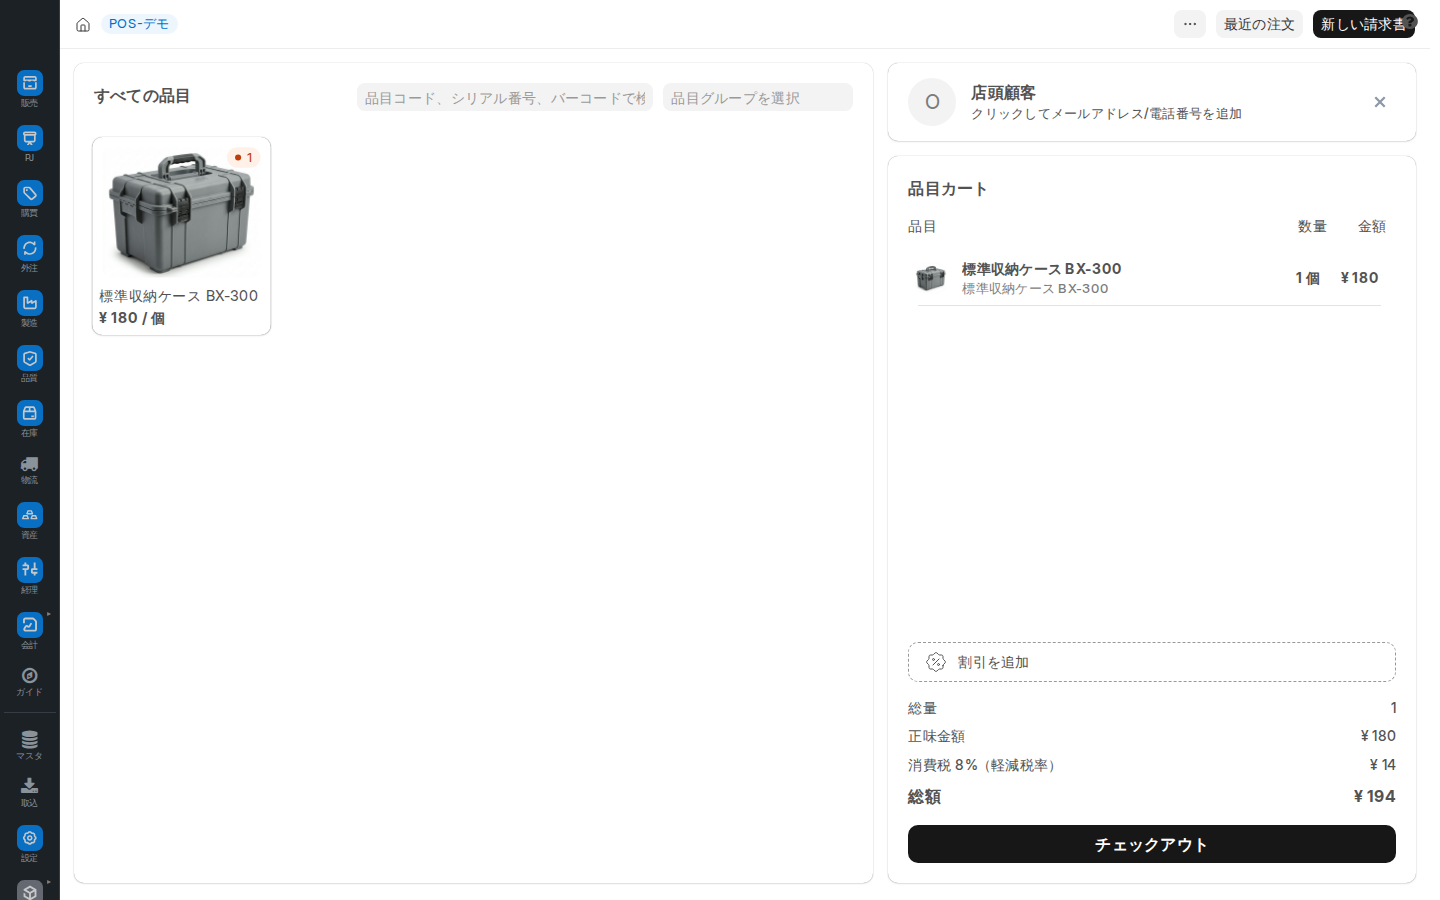The width and height of the screenshot is (1440, 900).
Task: Expand the cube module submenu arrow
Action: [48, 882]
